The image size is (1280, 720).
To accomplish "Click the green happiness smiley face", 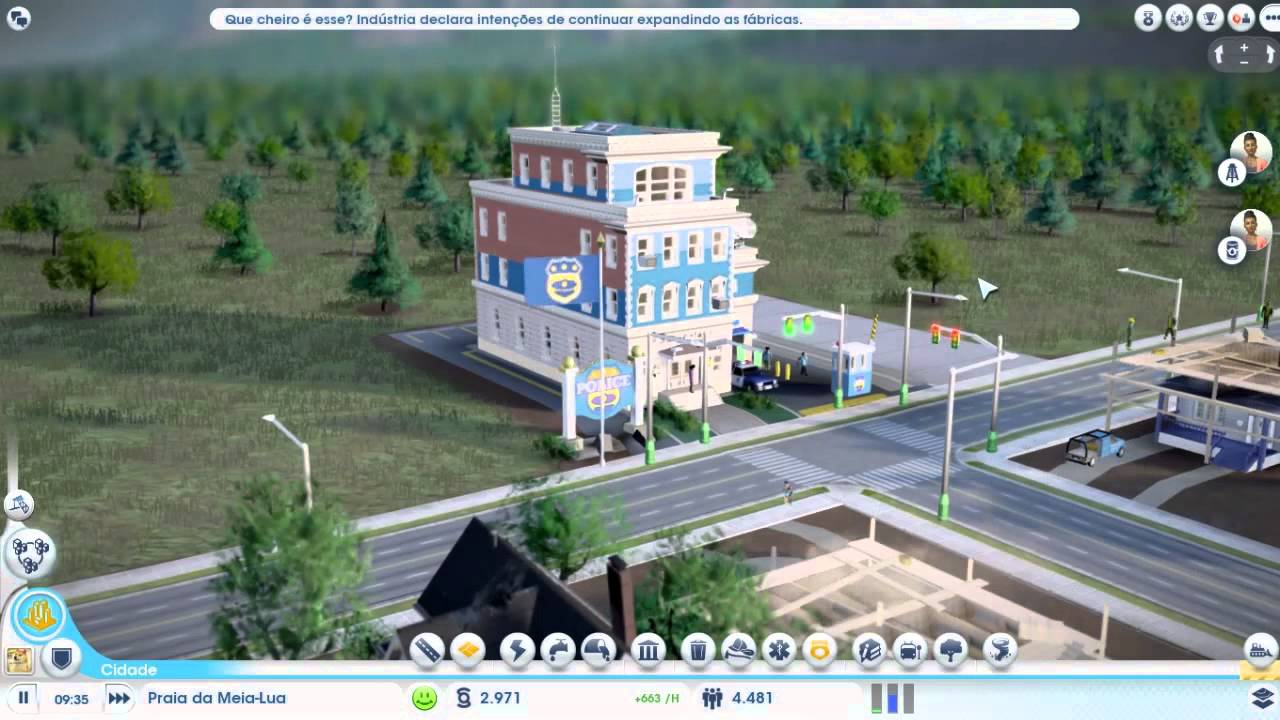I will (x=425, y=698).
